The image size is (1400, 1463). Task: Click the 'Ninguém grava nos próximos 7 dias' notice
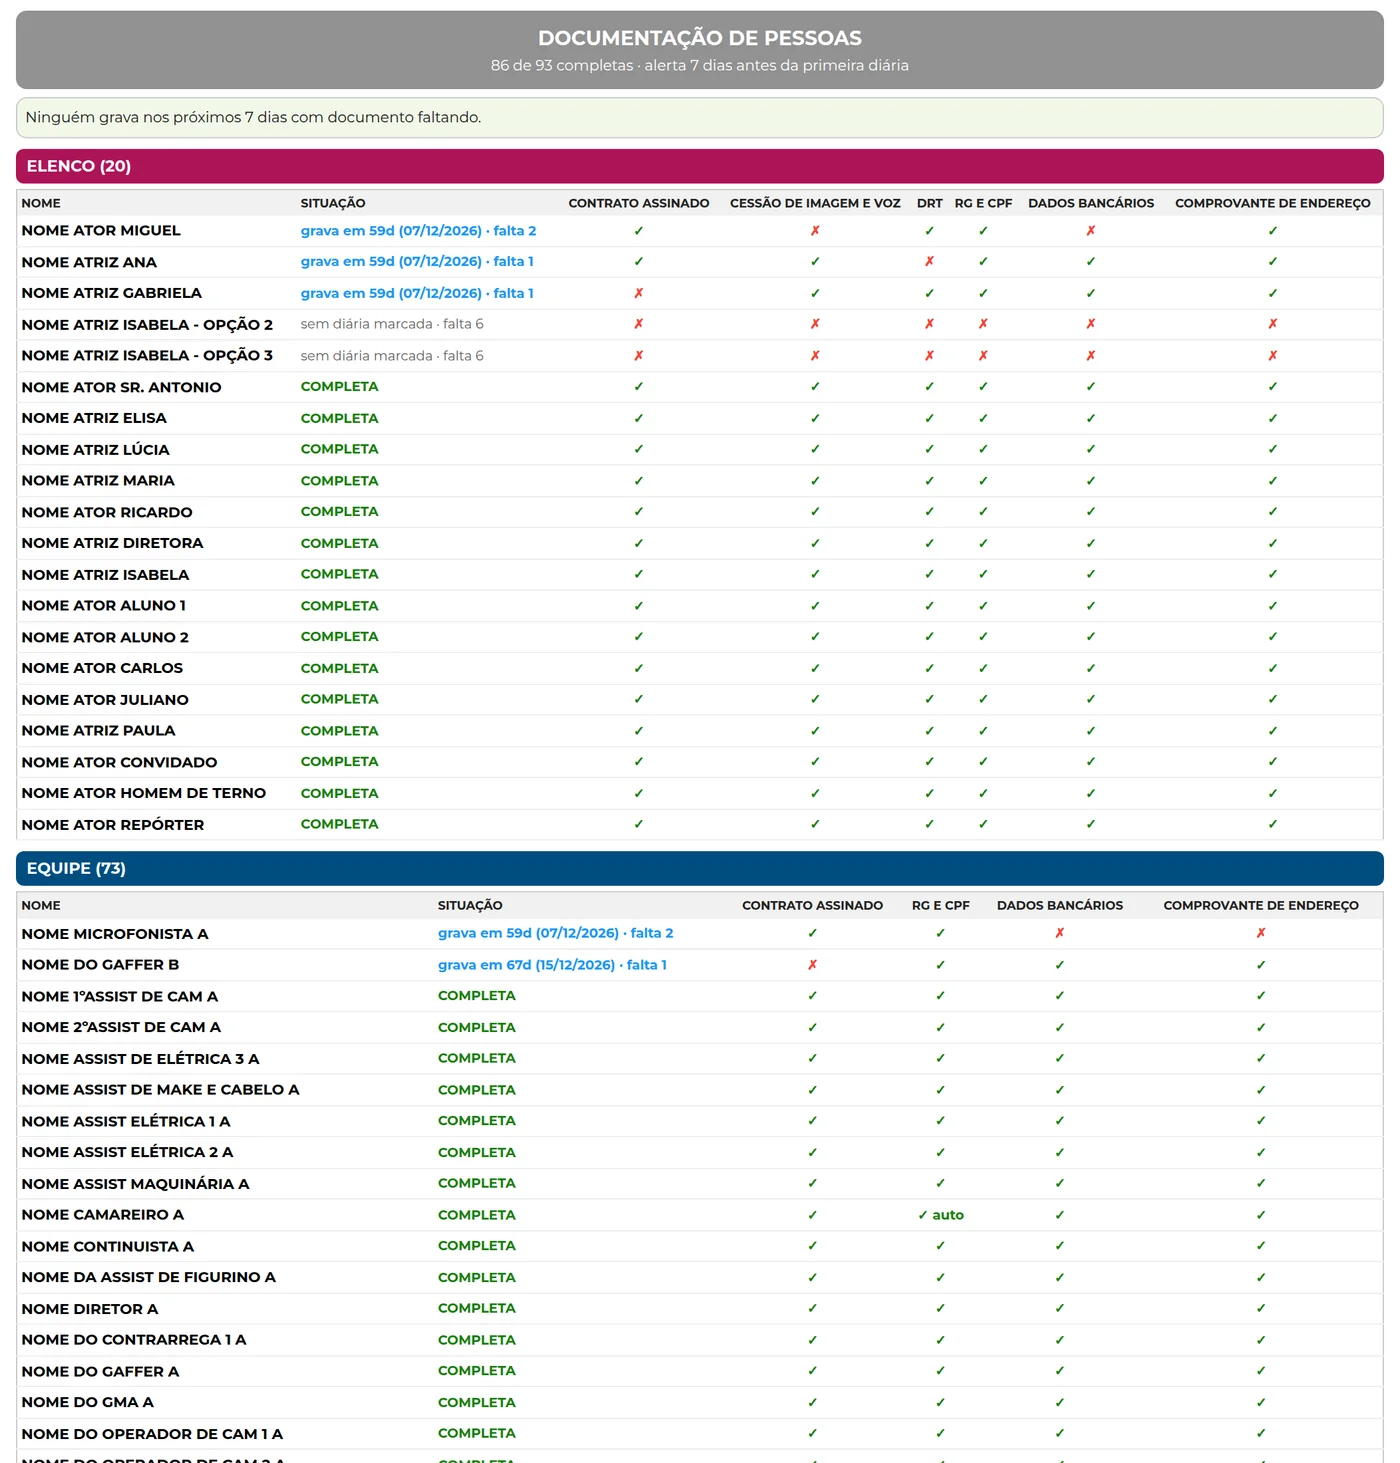pyautogui.click(x=700, y=117)
